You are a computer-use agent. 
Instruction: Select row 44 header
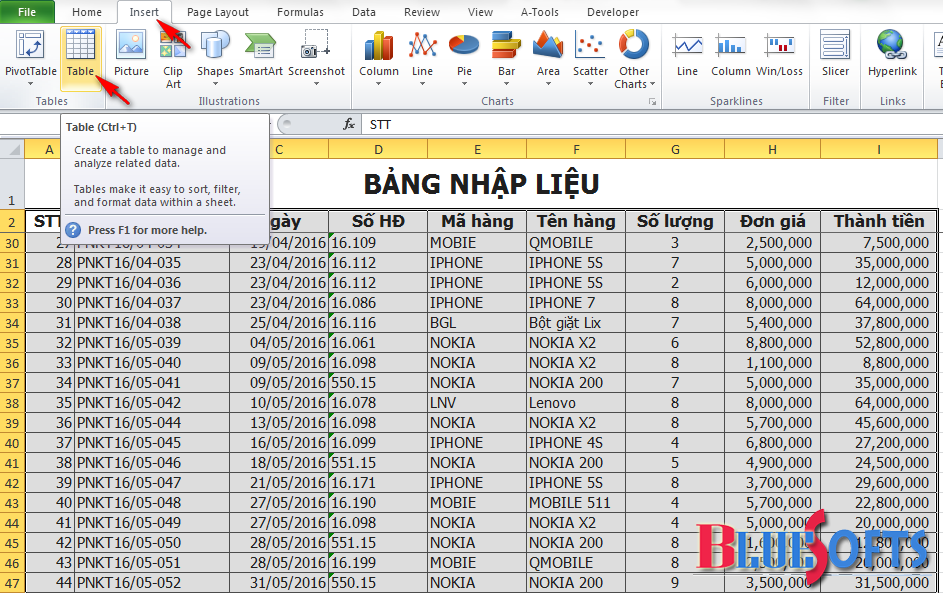click(12, 523)
